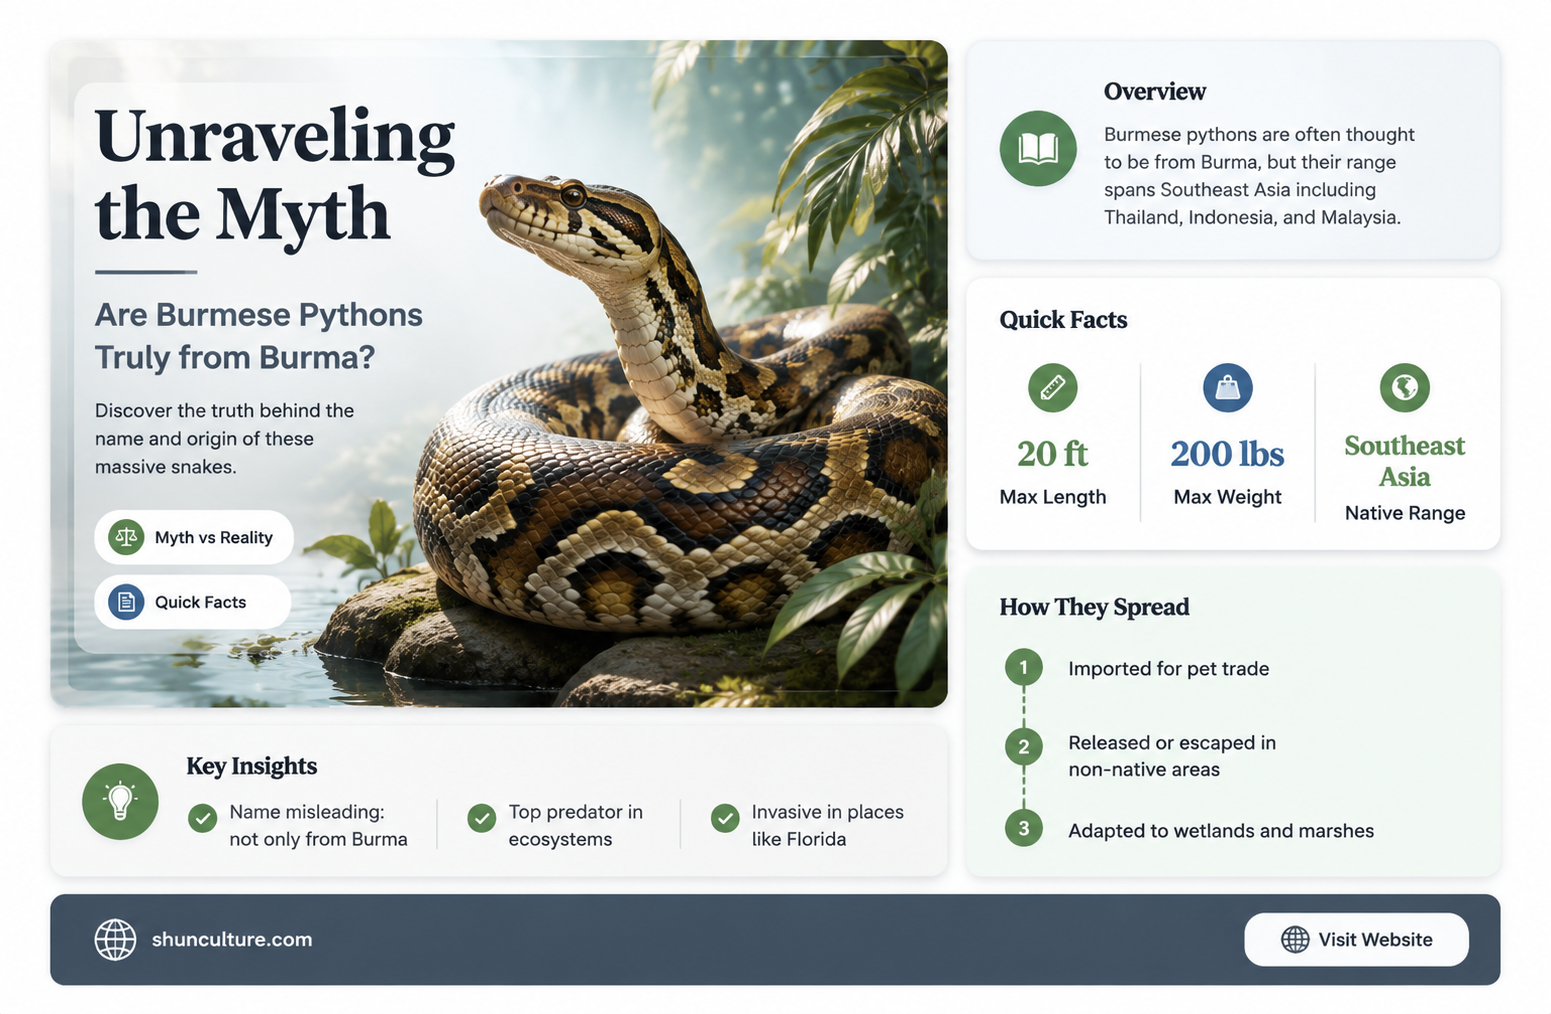Click the document icon beside Quick Facts pill

[126, 602]
